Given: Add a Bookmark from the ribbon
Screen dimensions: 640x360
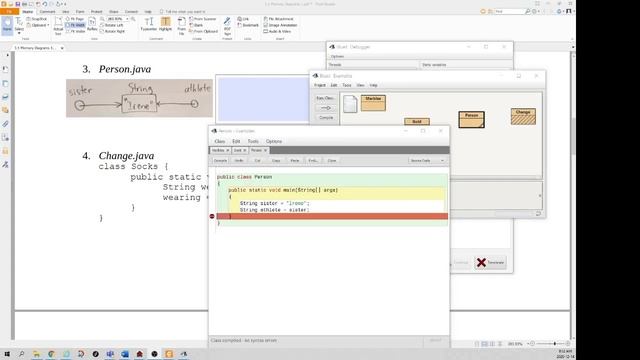Looking at the screenshot, I should click(248, 25).
